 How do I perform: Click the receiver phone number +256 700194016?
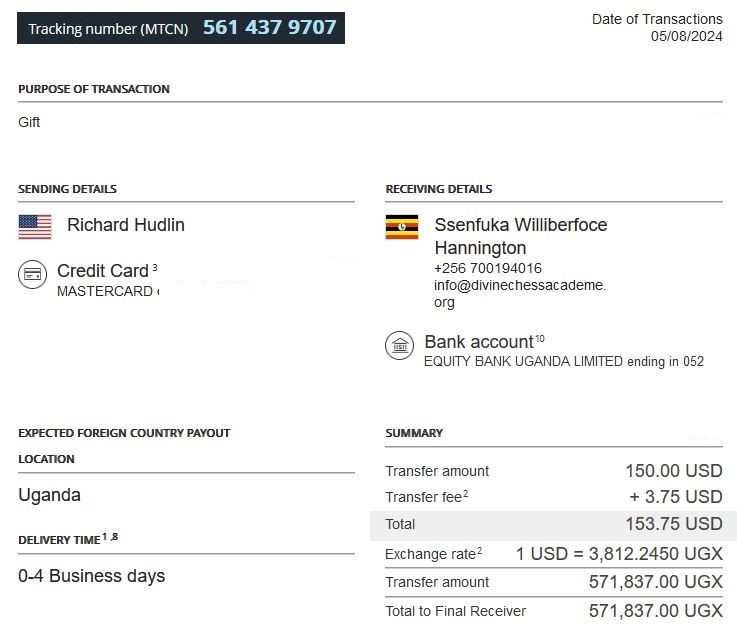click(487, 268)
